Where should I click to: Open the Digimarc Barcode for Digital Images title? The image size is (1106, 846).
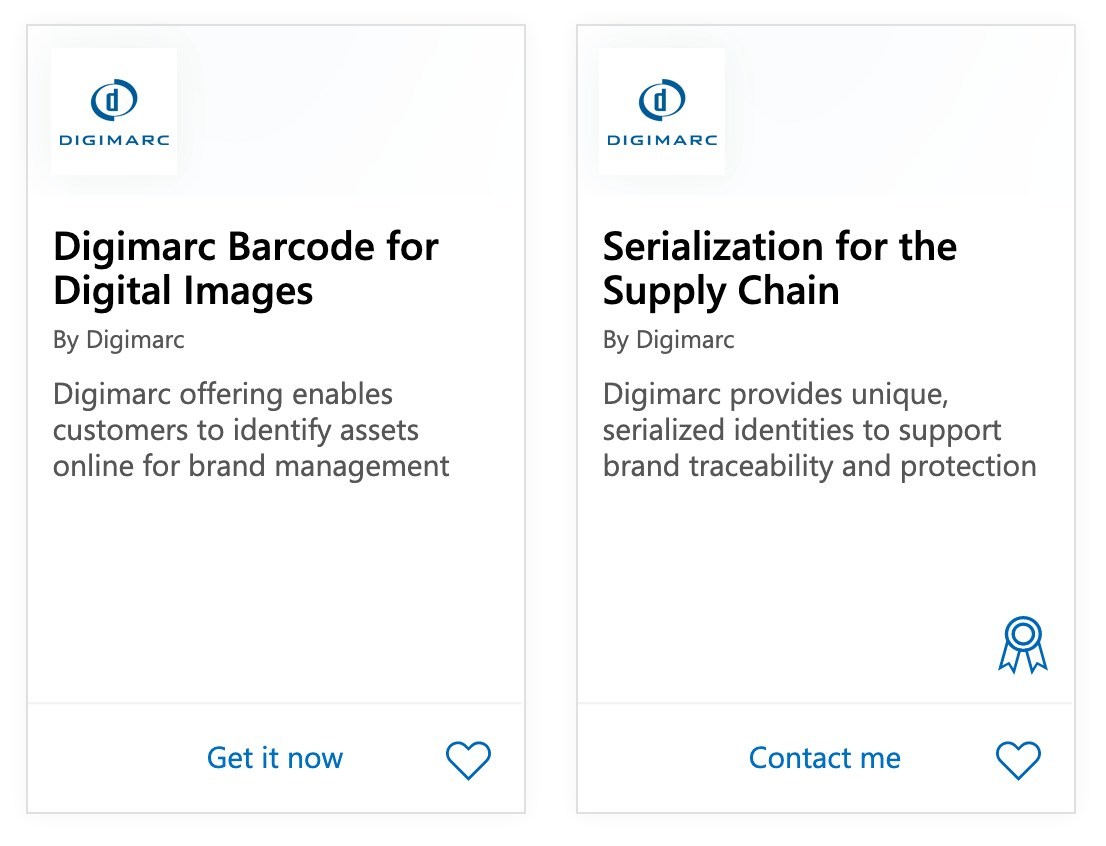(x=245, y=268)
